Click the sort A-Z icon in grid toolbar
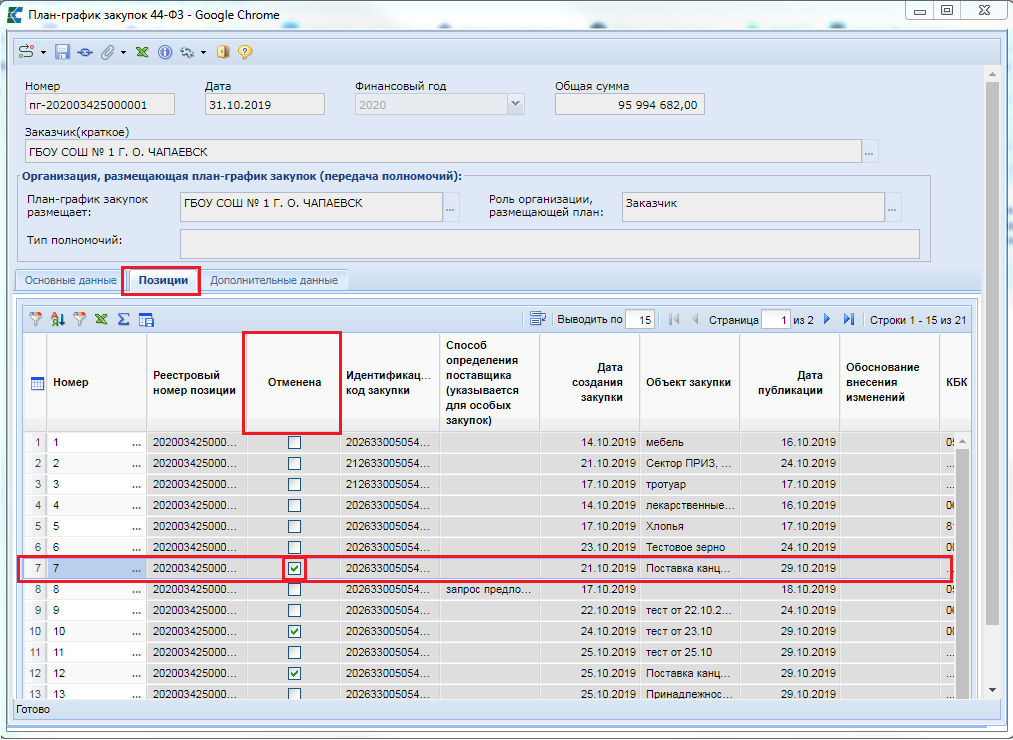The image size is (1013, 740). (x=58, y=319)
